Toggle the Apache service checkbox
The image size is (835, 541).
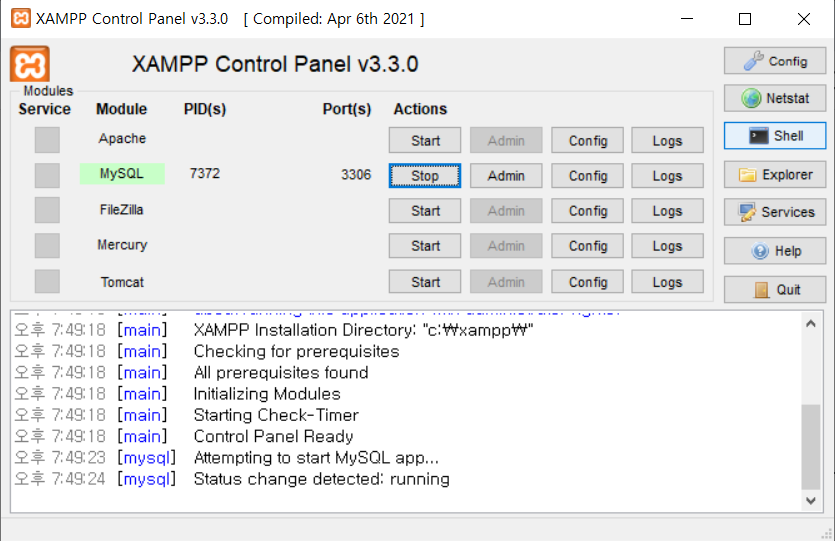pyautogui.click(x=47, y=140)
